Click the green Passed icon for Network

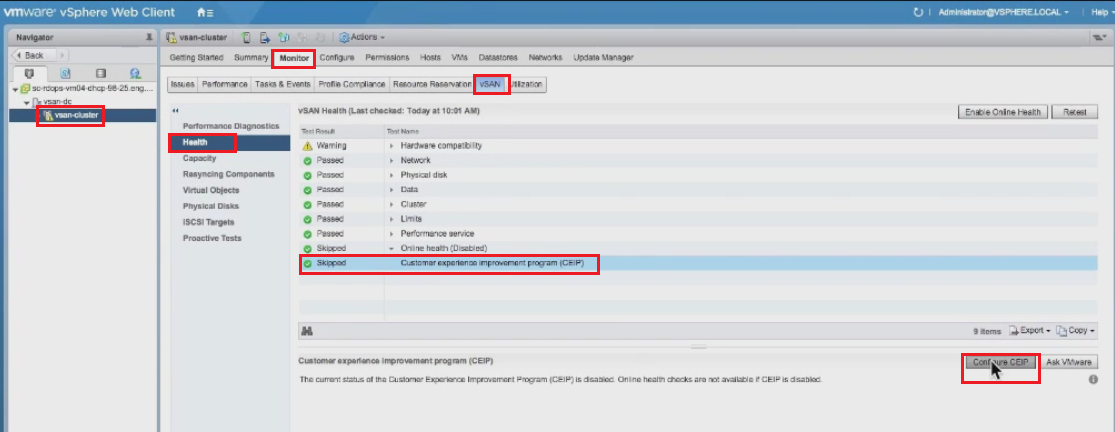tap(307, 161)
